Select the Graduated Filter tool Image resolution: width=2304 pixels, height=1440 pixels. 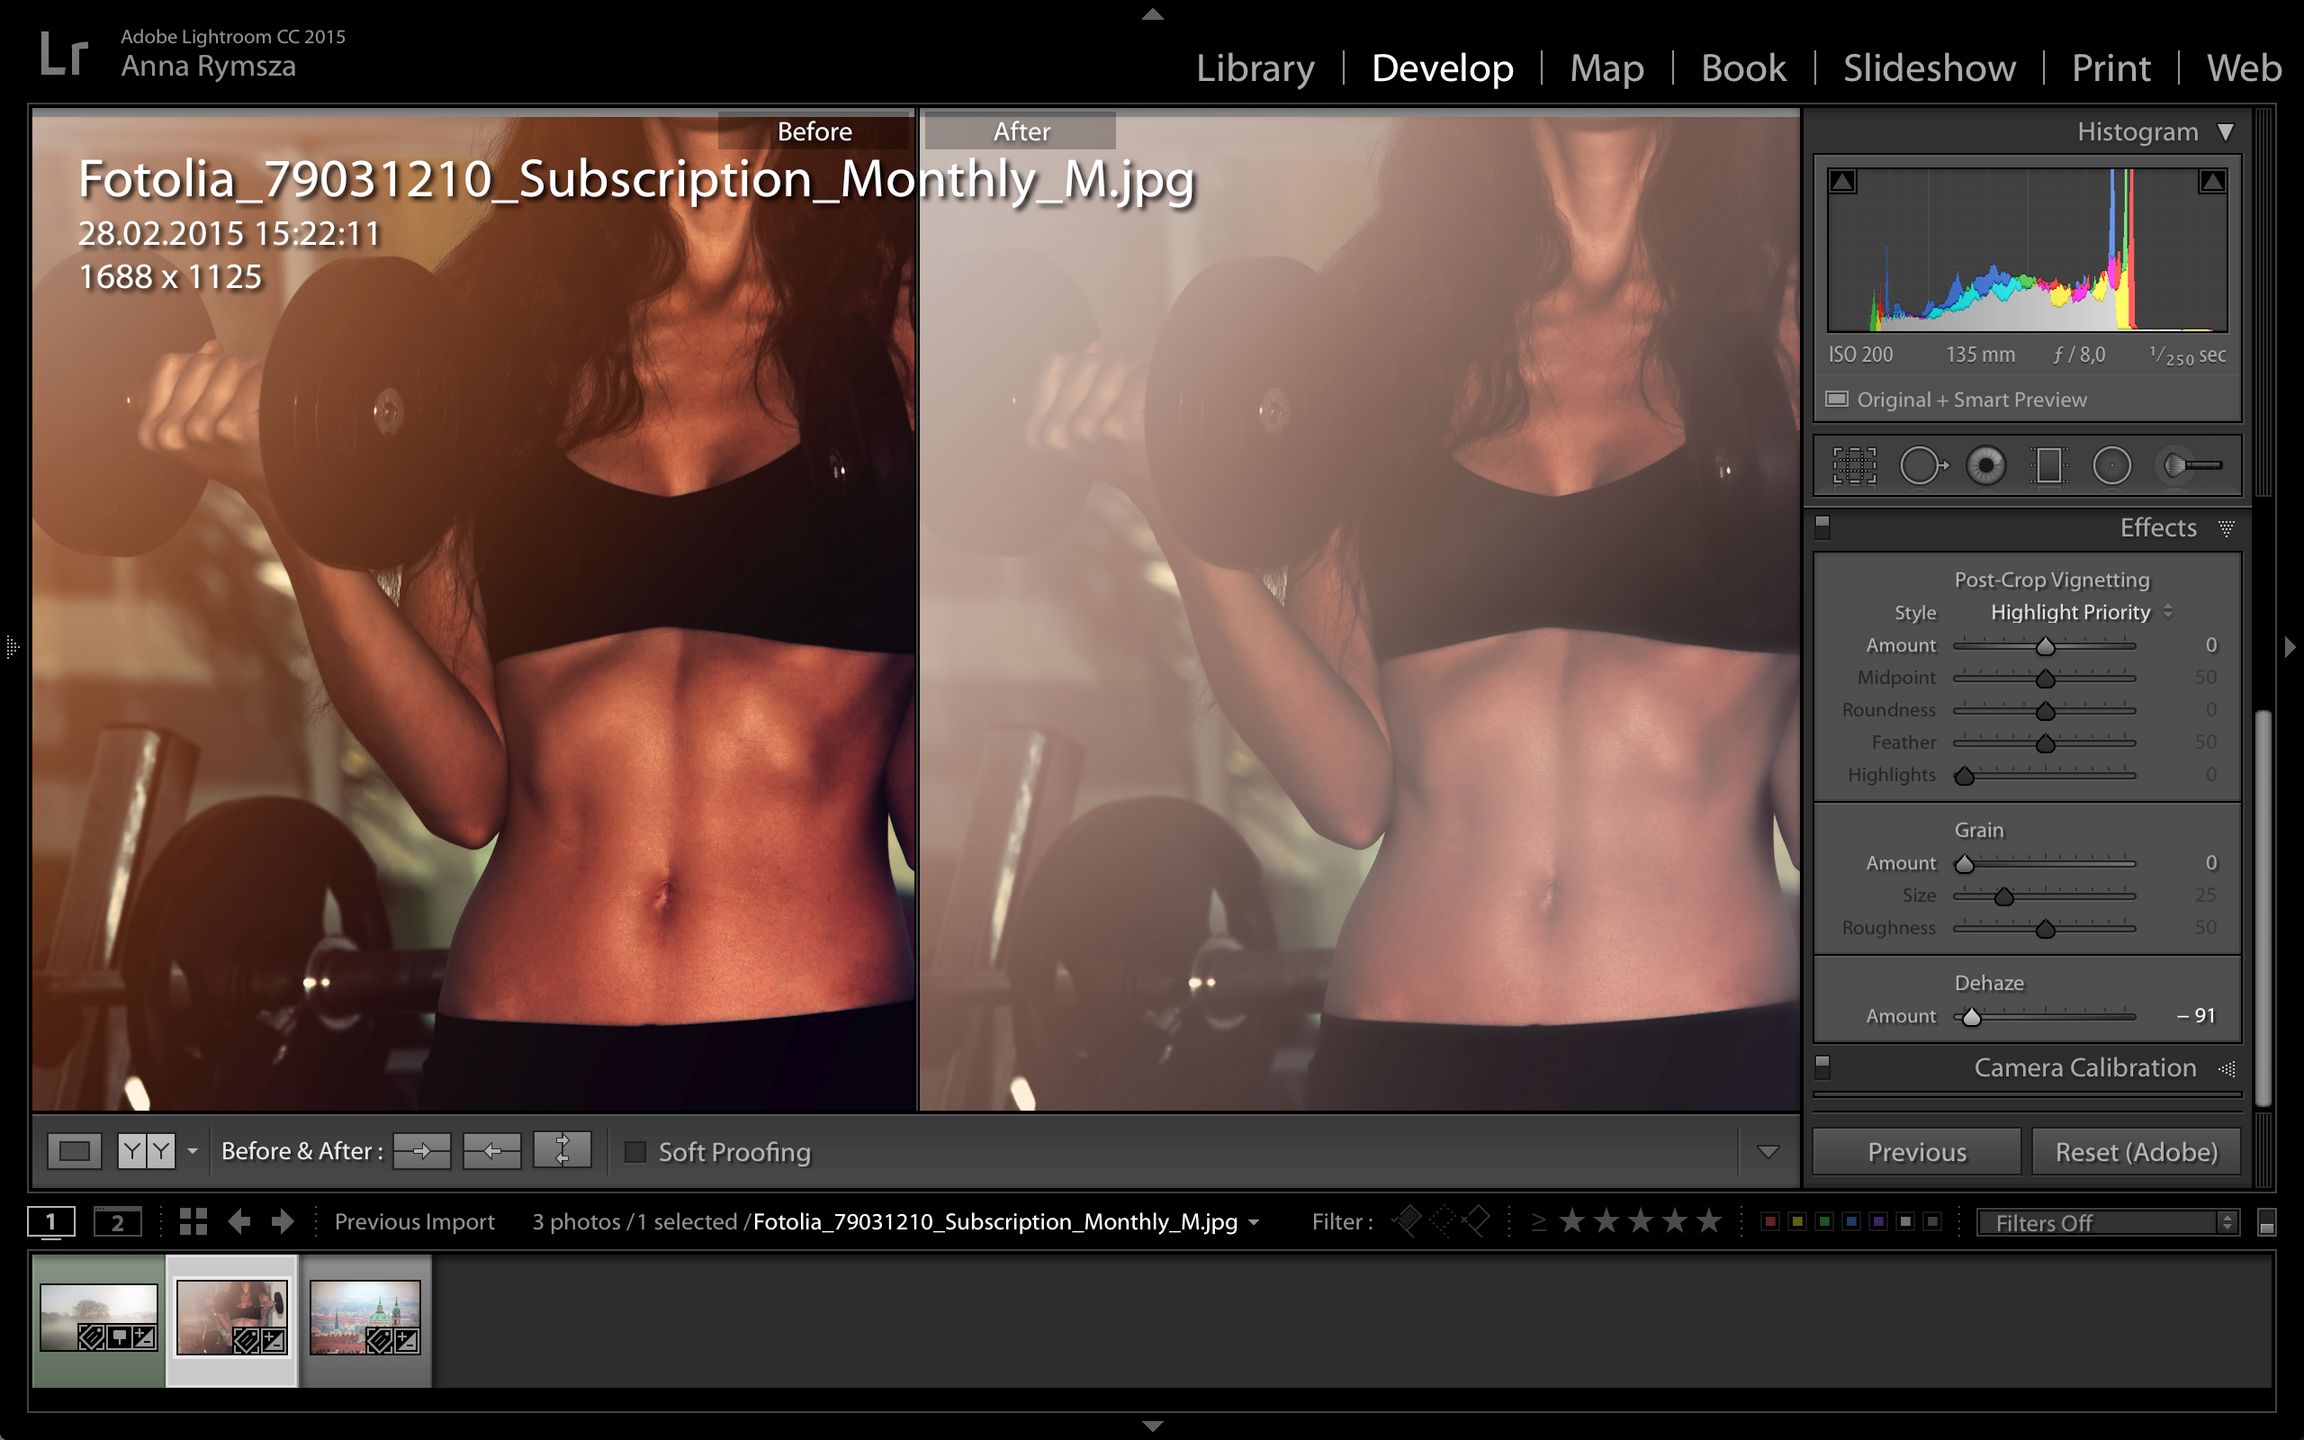[x=2048, y=466]
